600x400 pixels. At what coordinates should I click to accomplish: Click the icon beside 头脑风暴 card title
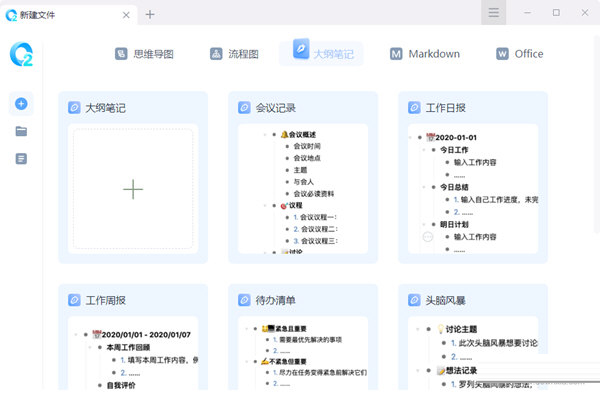coord(414,300)
